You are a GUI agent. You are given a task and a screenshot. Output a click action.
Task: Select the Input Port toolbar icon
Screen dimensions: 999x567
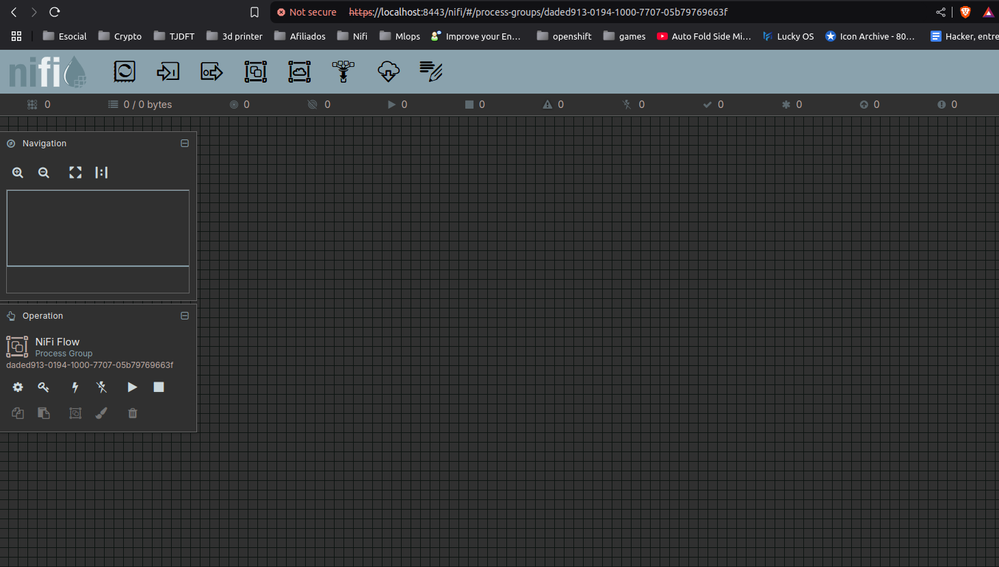click(168, 71)
